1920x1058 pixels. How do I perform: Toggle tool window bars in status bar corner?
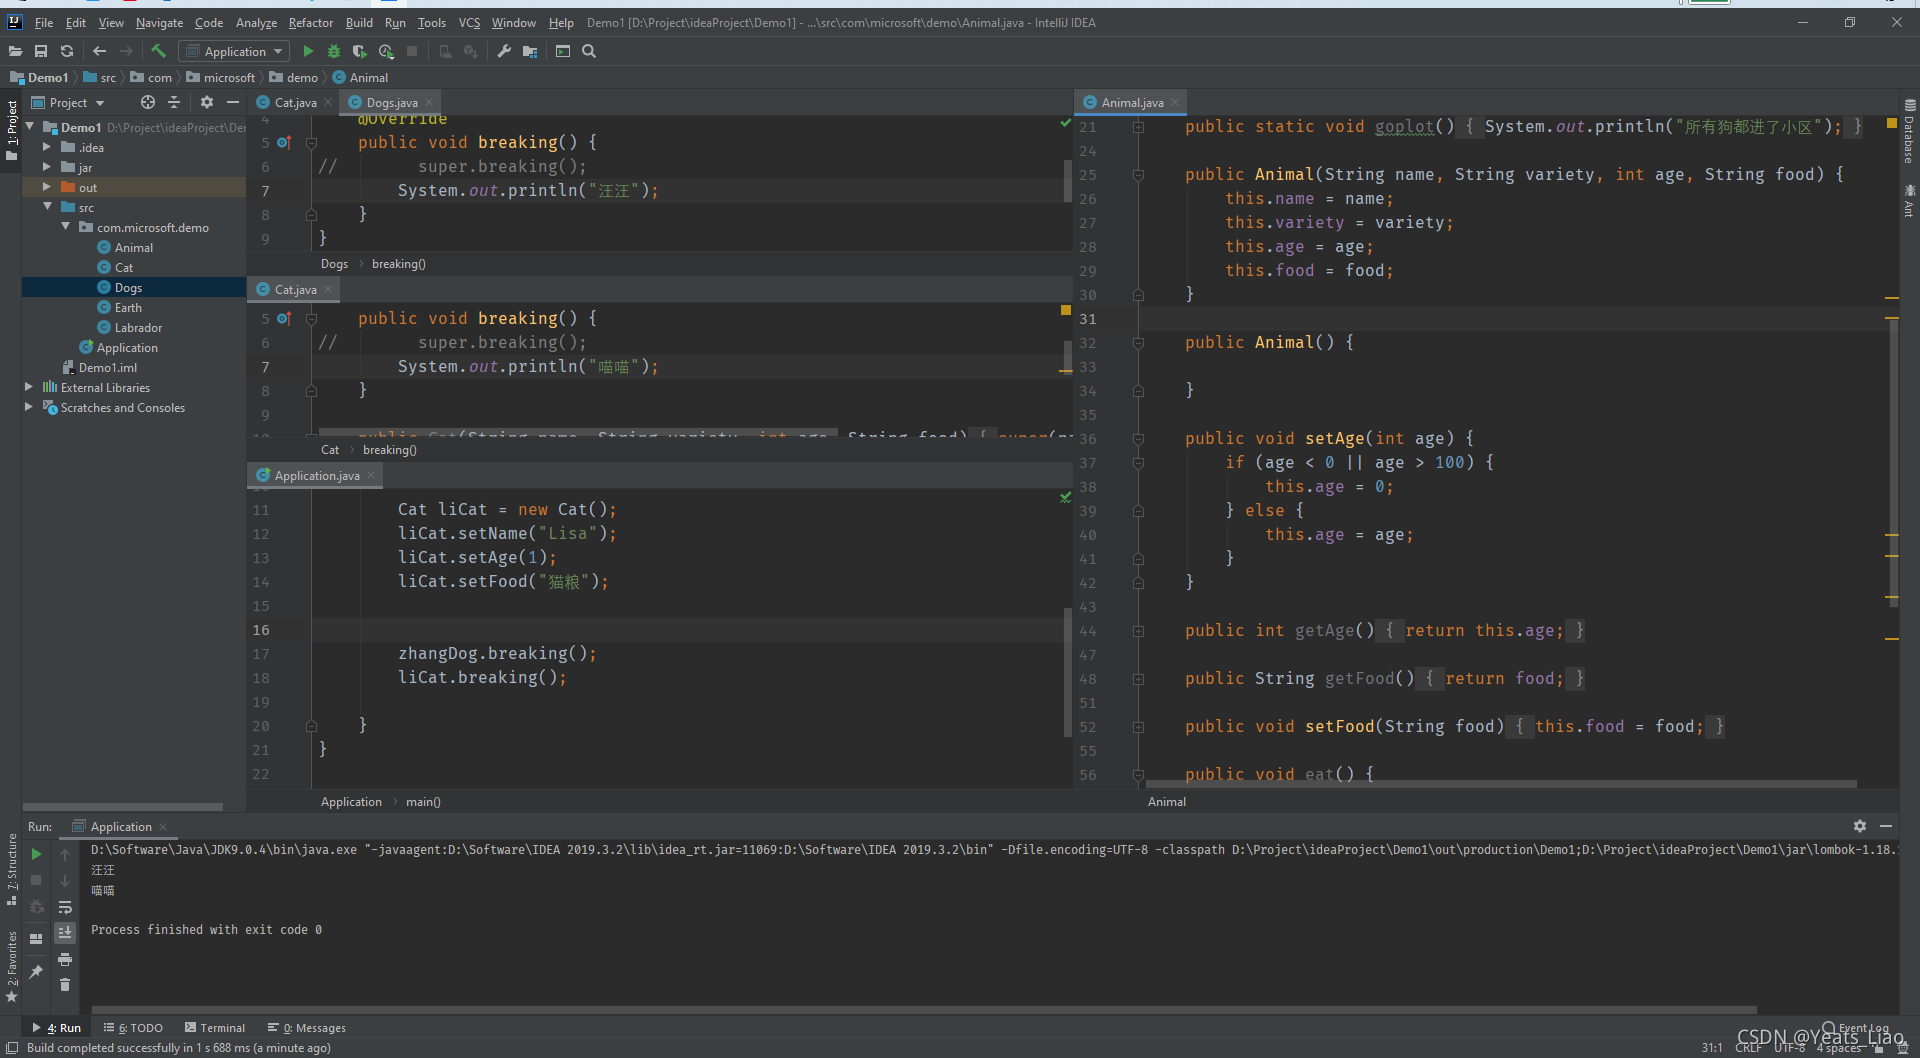tap(12, 1048)
